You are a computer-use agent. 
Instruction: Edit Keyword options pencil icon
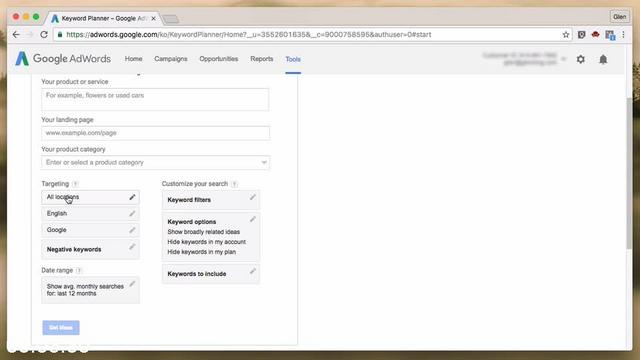[x=253, y=219]
